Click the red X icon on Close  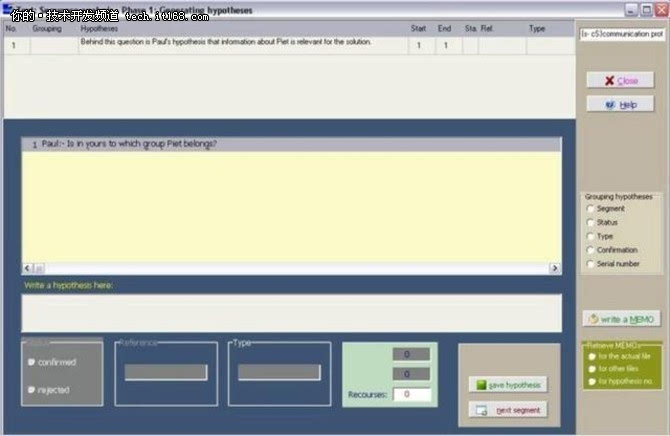click(609, 80)
